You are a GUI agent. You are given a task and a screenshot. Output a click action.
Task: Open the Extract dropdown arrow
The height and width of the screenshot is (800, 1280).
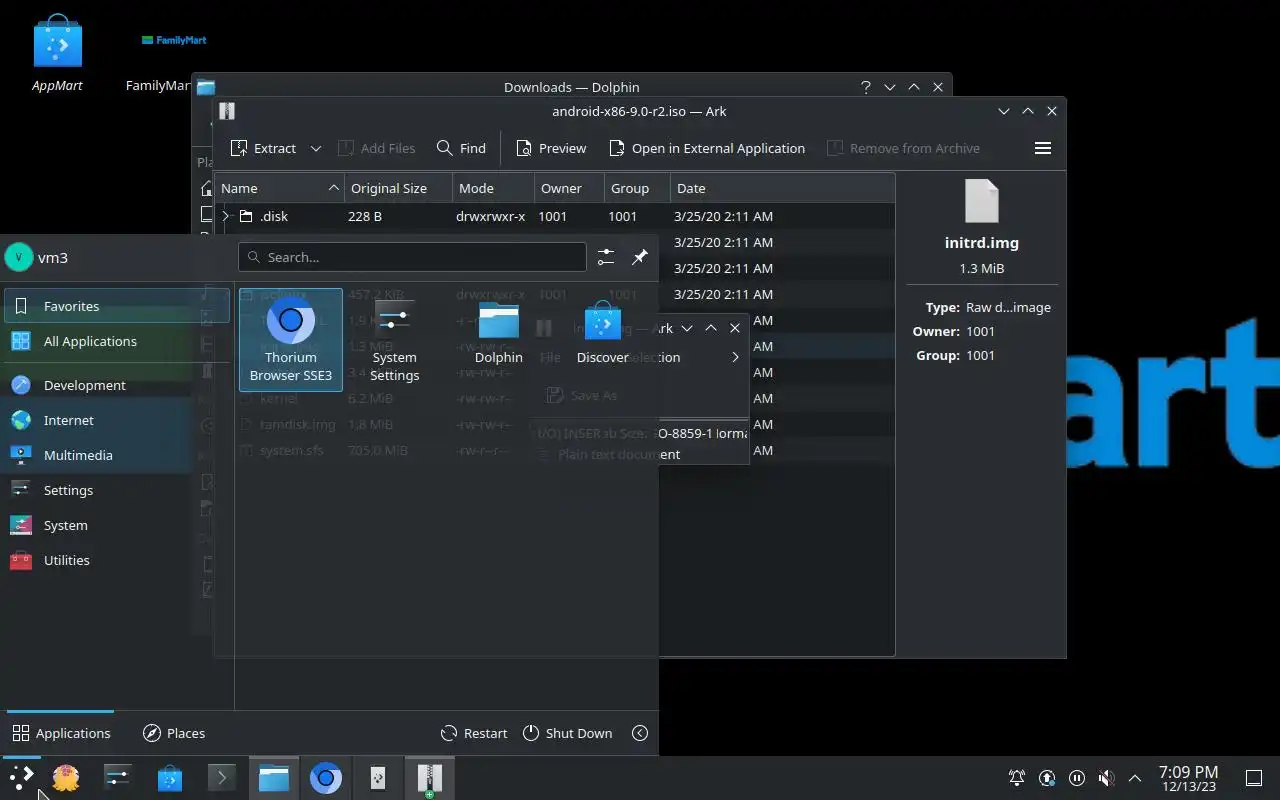click(316, 148)
